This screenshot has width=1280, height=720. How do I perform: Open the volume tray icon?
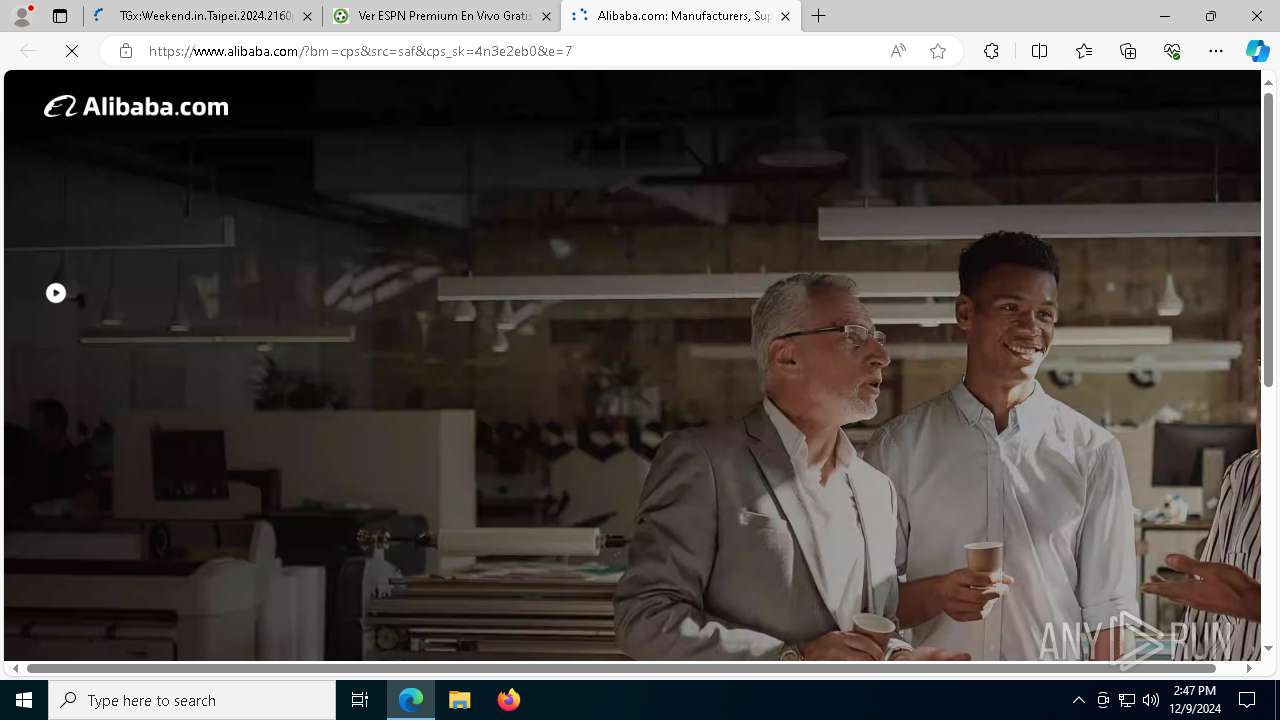(x=1151, y=700)
